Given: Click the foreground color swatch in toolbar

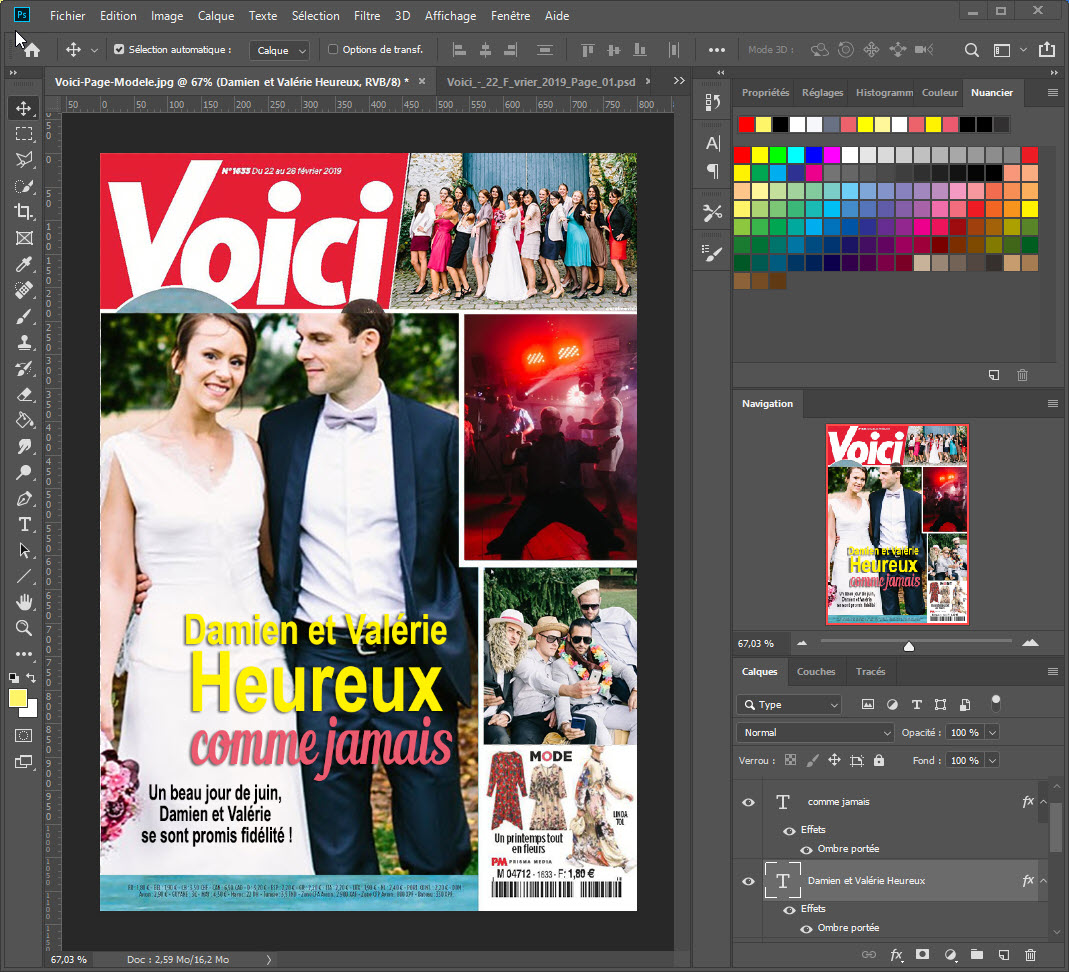Looking at the screenshot, I should tap(18, 698).
